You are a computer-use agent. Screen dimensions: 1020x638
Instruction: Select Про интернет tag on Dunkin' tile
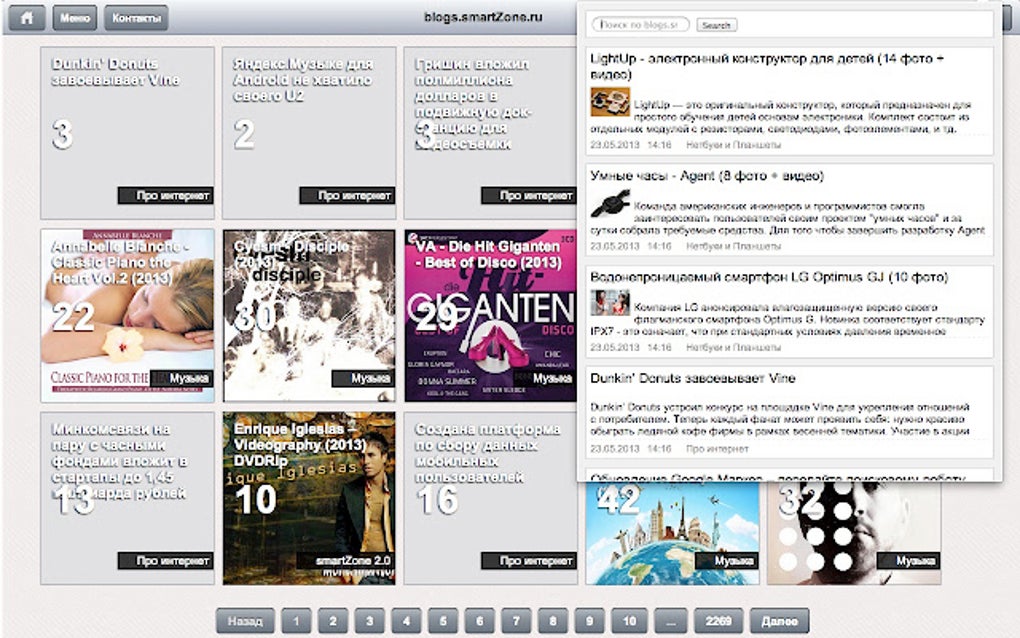[165, 195]
